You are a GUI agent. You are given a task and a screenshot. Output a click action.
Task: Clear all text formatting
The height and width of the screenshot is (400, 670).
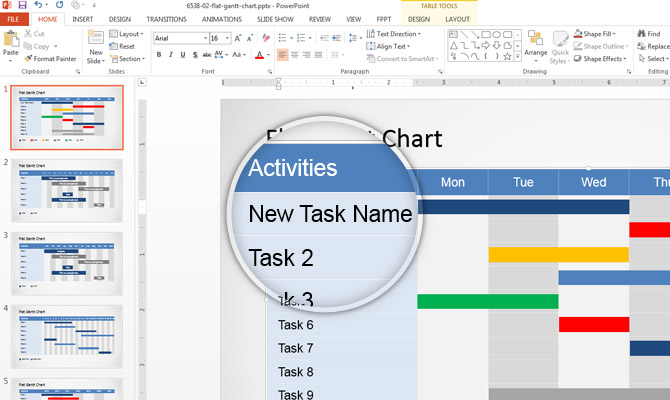266,38
